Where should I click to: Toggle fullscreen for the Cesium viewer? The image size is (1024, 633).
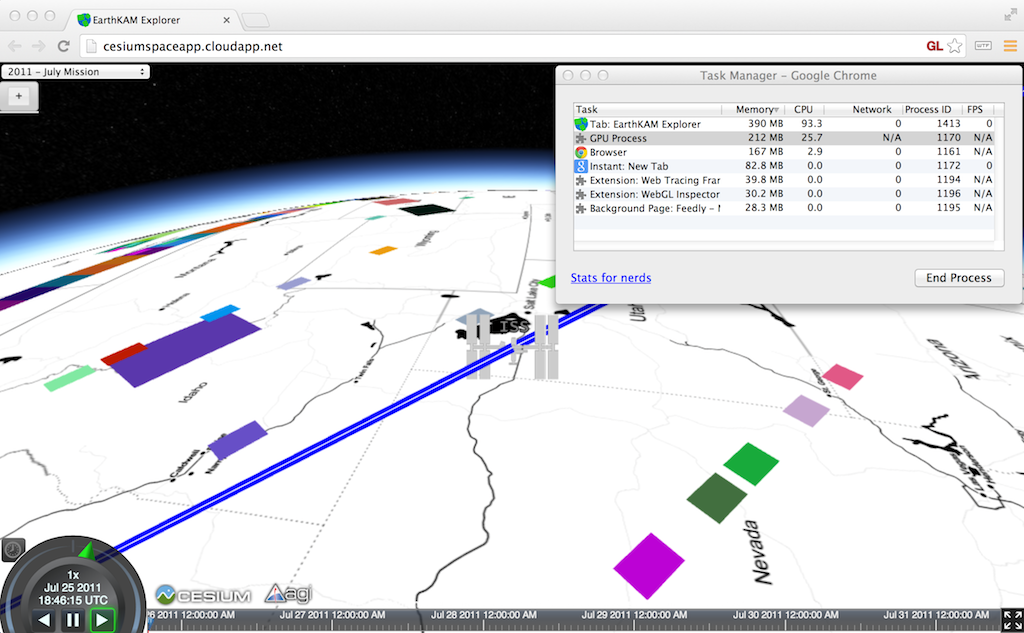tap(1012, 620)
